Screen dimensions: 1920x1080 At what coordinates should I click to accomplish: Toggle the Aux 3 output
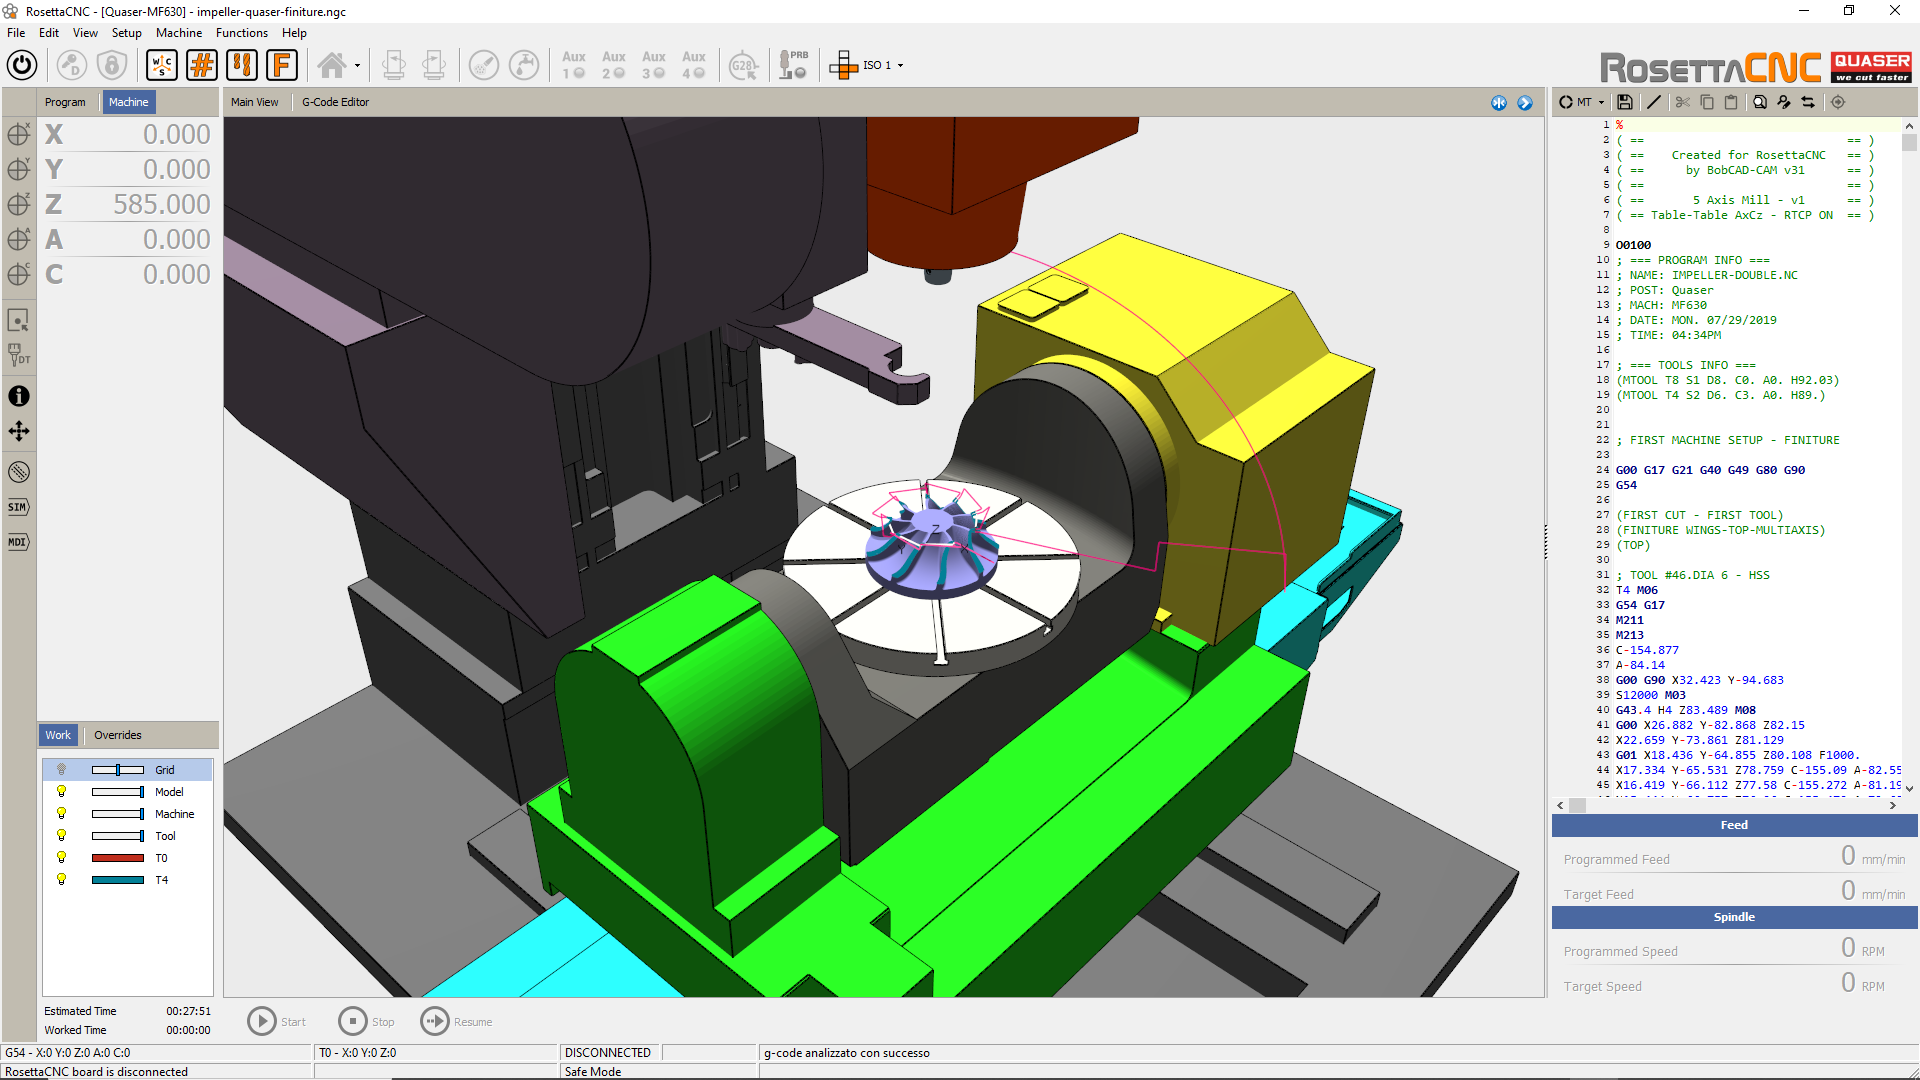(654, 65)
